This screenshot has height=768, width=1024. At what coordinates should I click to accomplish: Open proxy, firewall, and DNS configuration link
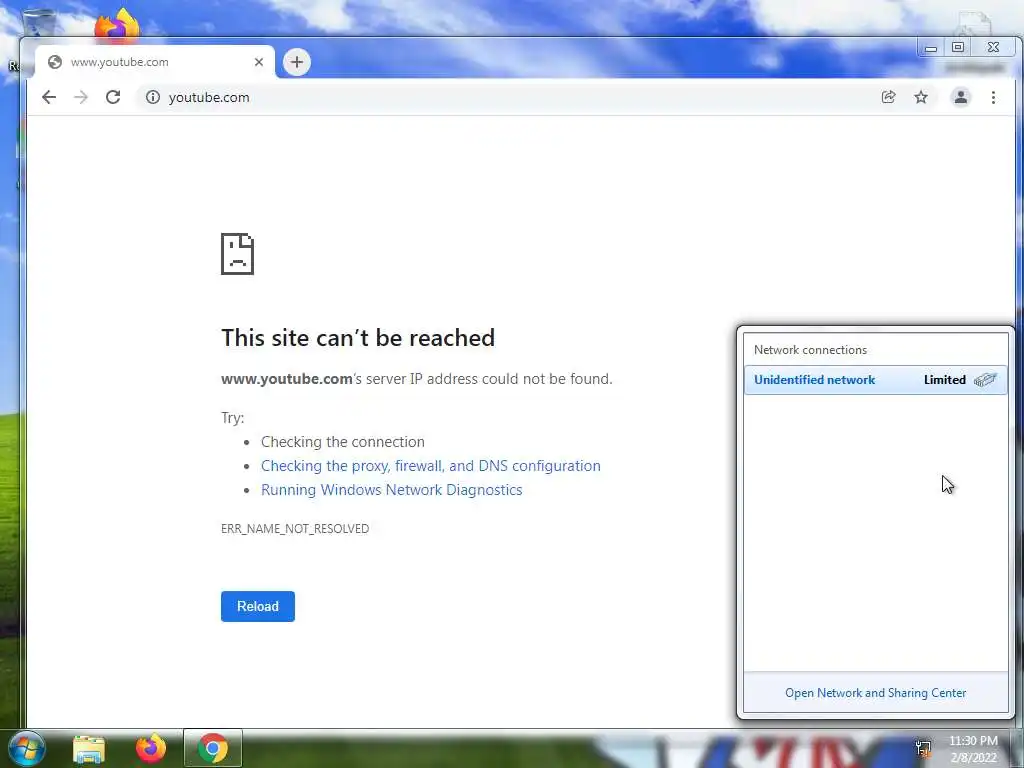point(430,466)
